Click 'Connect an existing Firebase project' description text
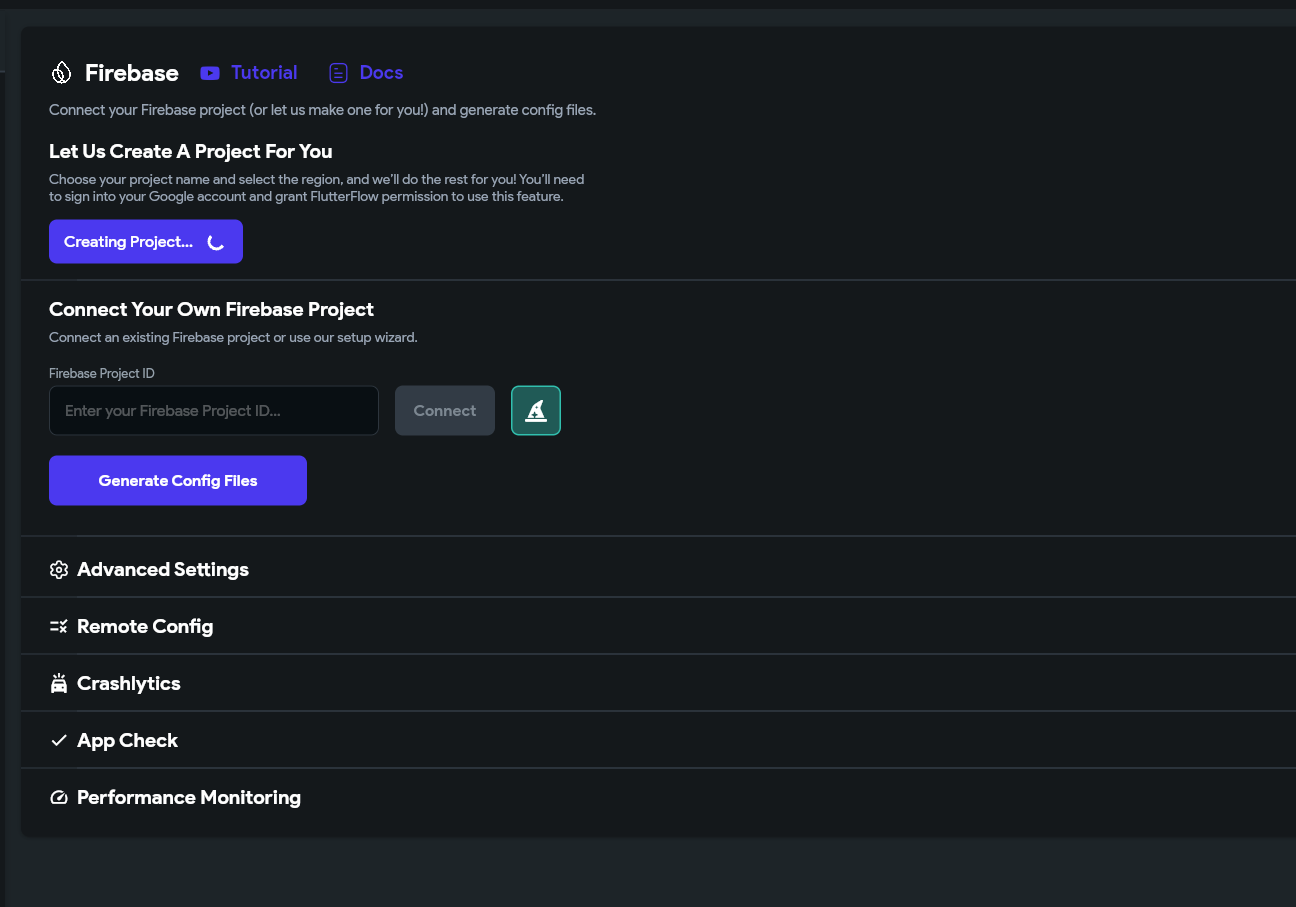This screenshot has height=907, width=1296. coord(233,338)
